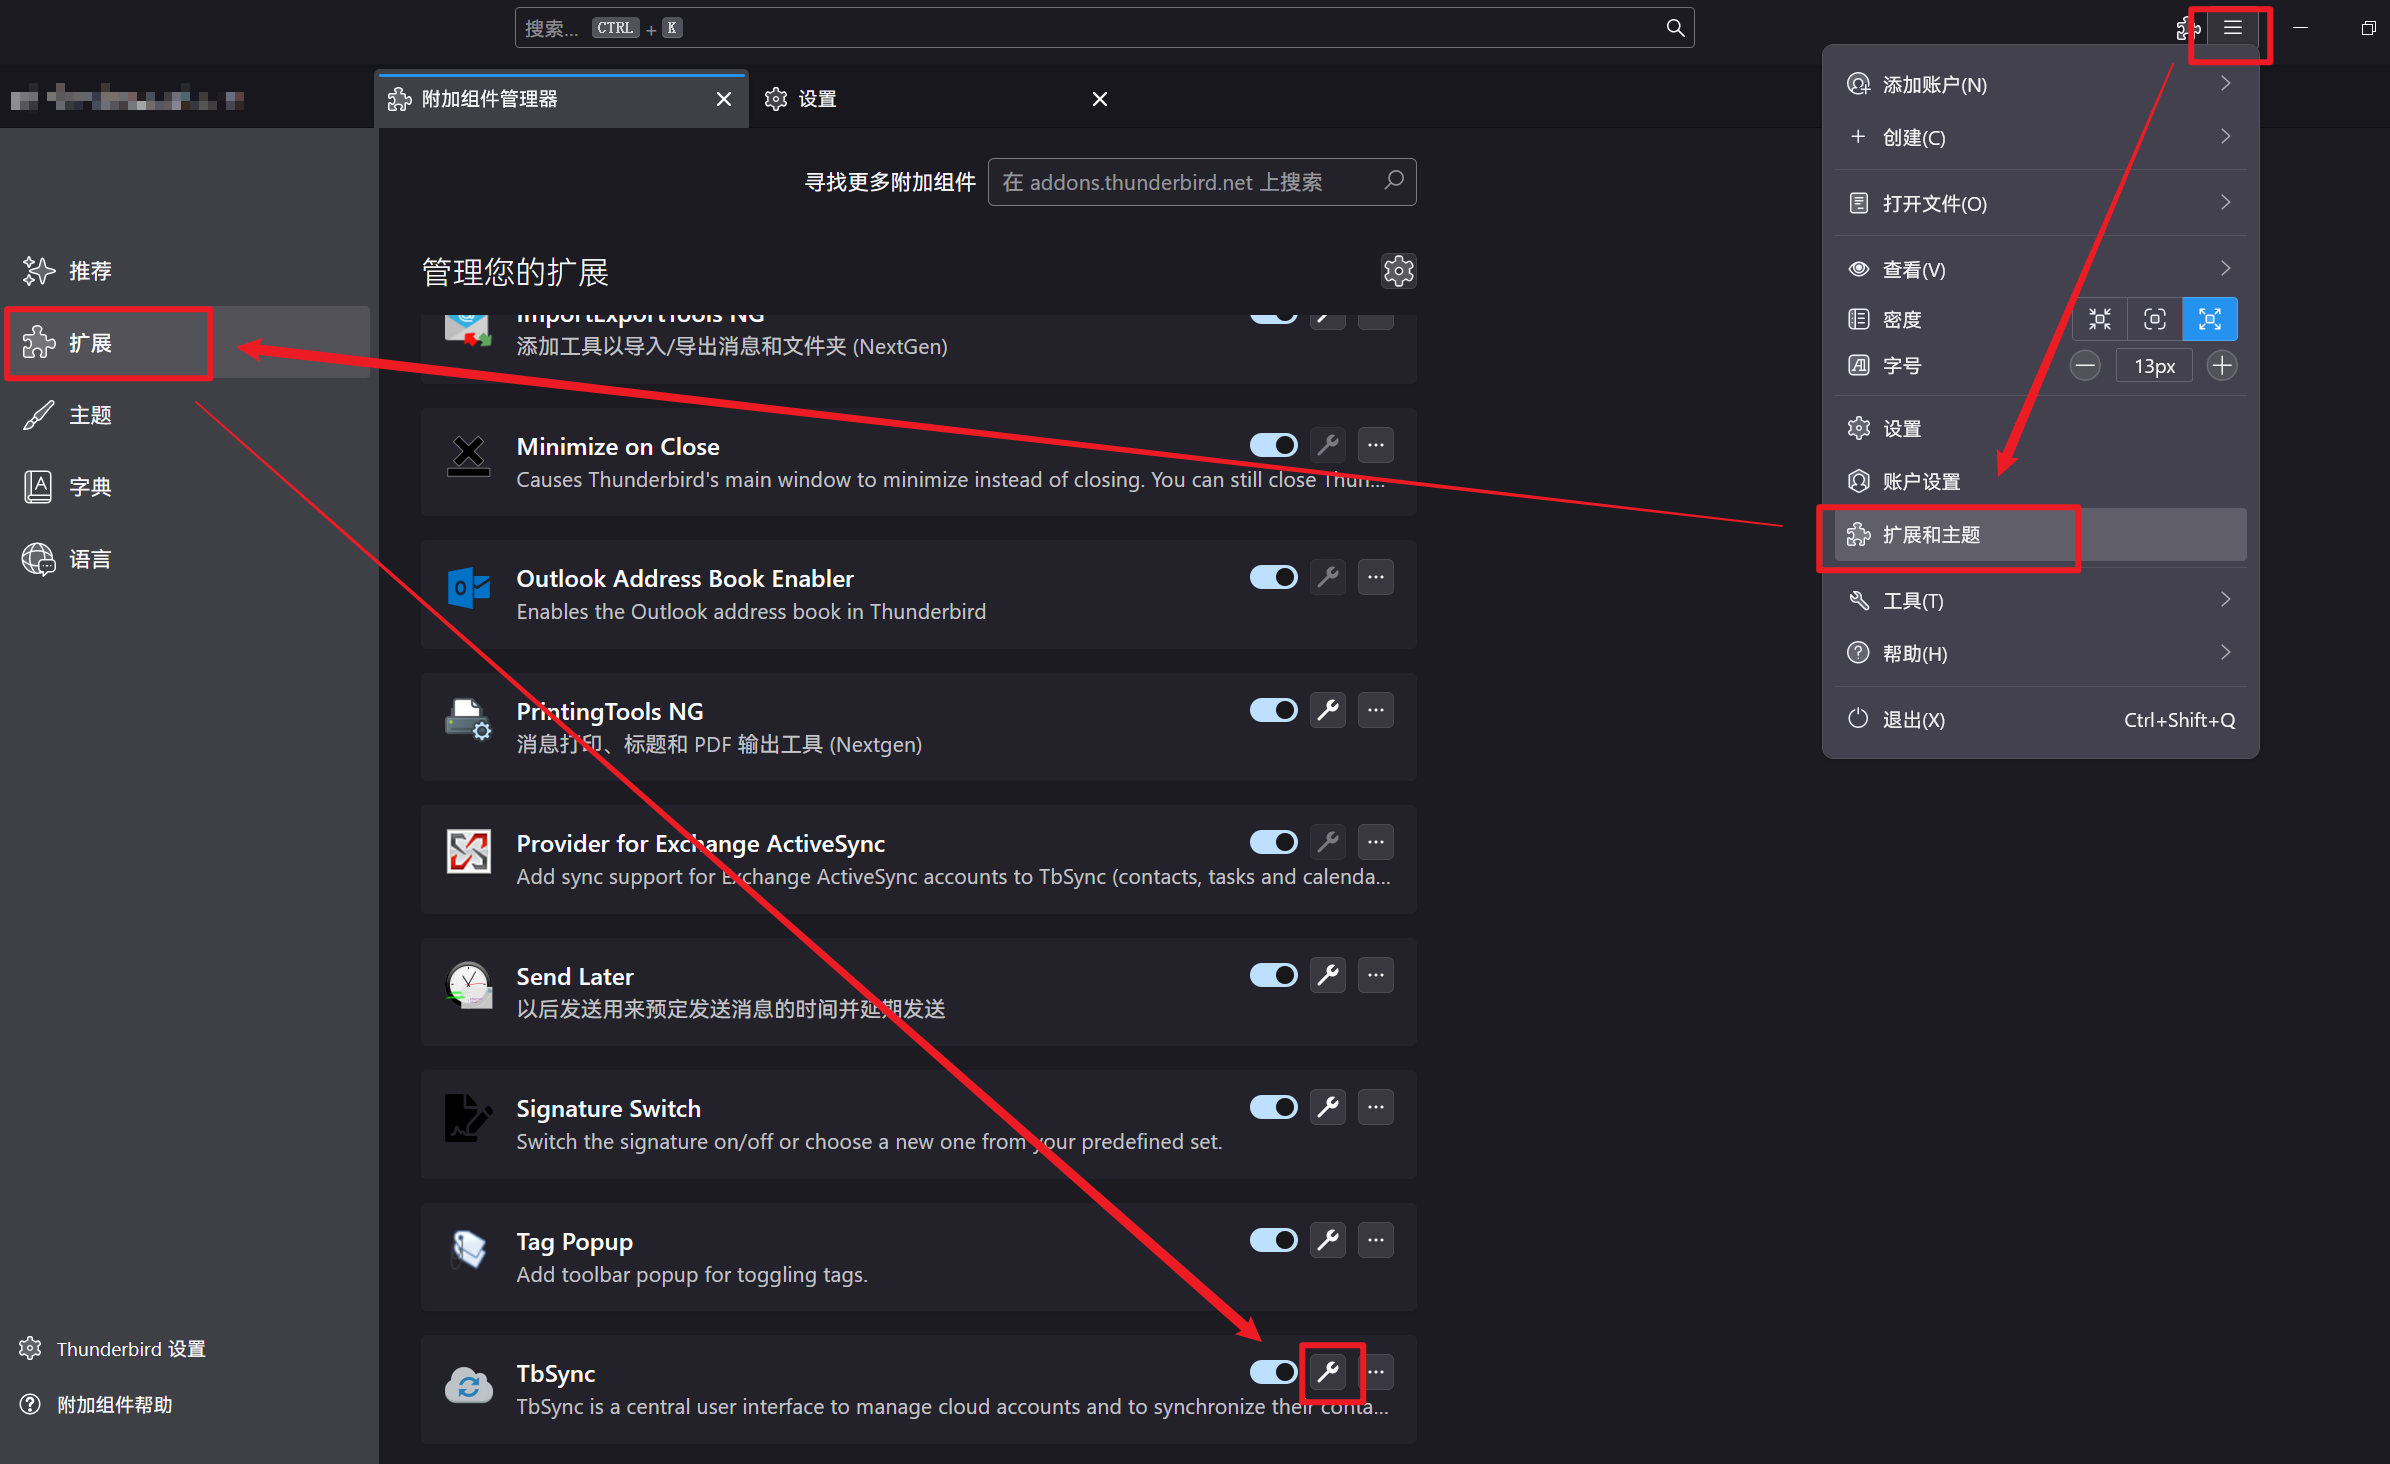Close the 设置 tab

(x=1100, y=99)
